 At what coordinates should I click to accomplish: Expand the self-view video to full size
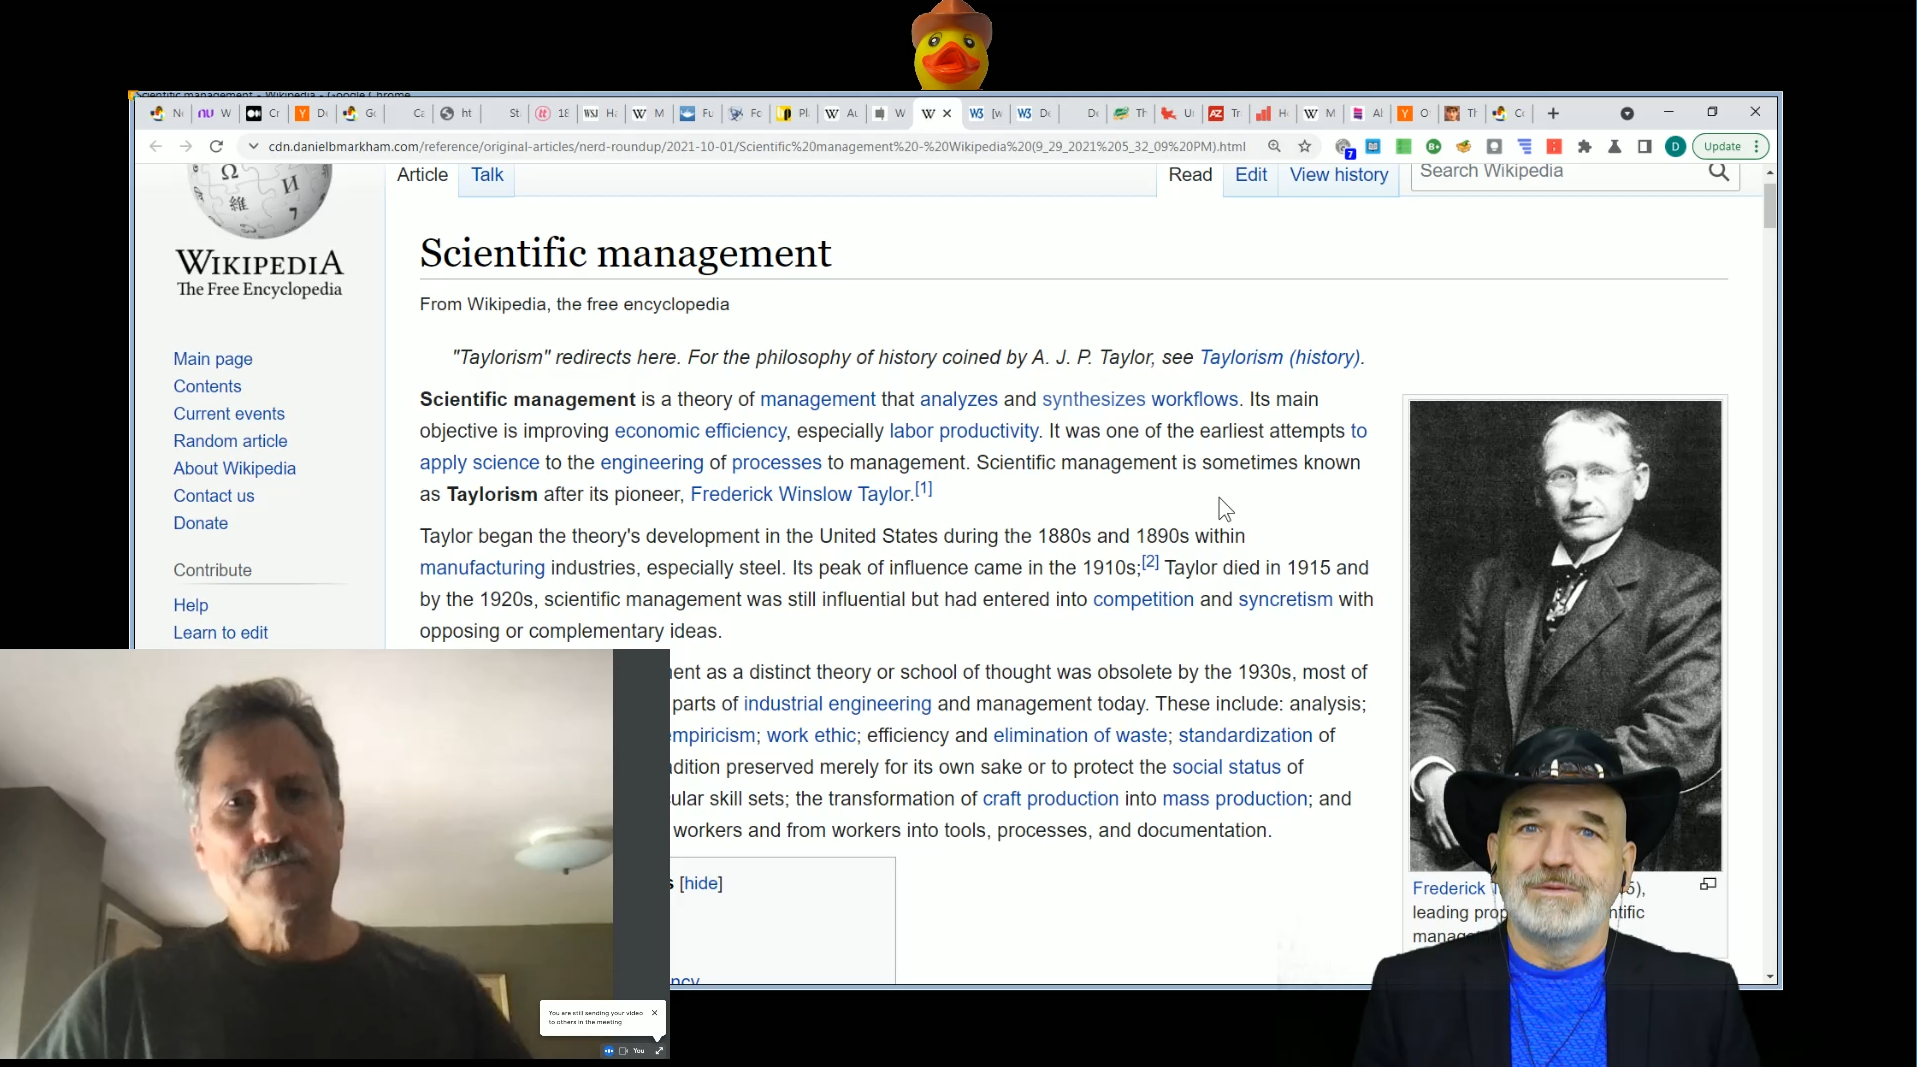[659, 1051]
